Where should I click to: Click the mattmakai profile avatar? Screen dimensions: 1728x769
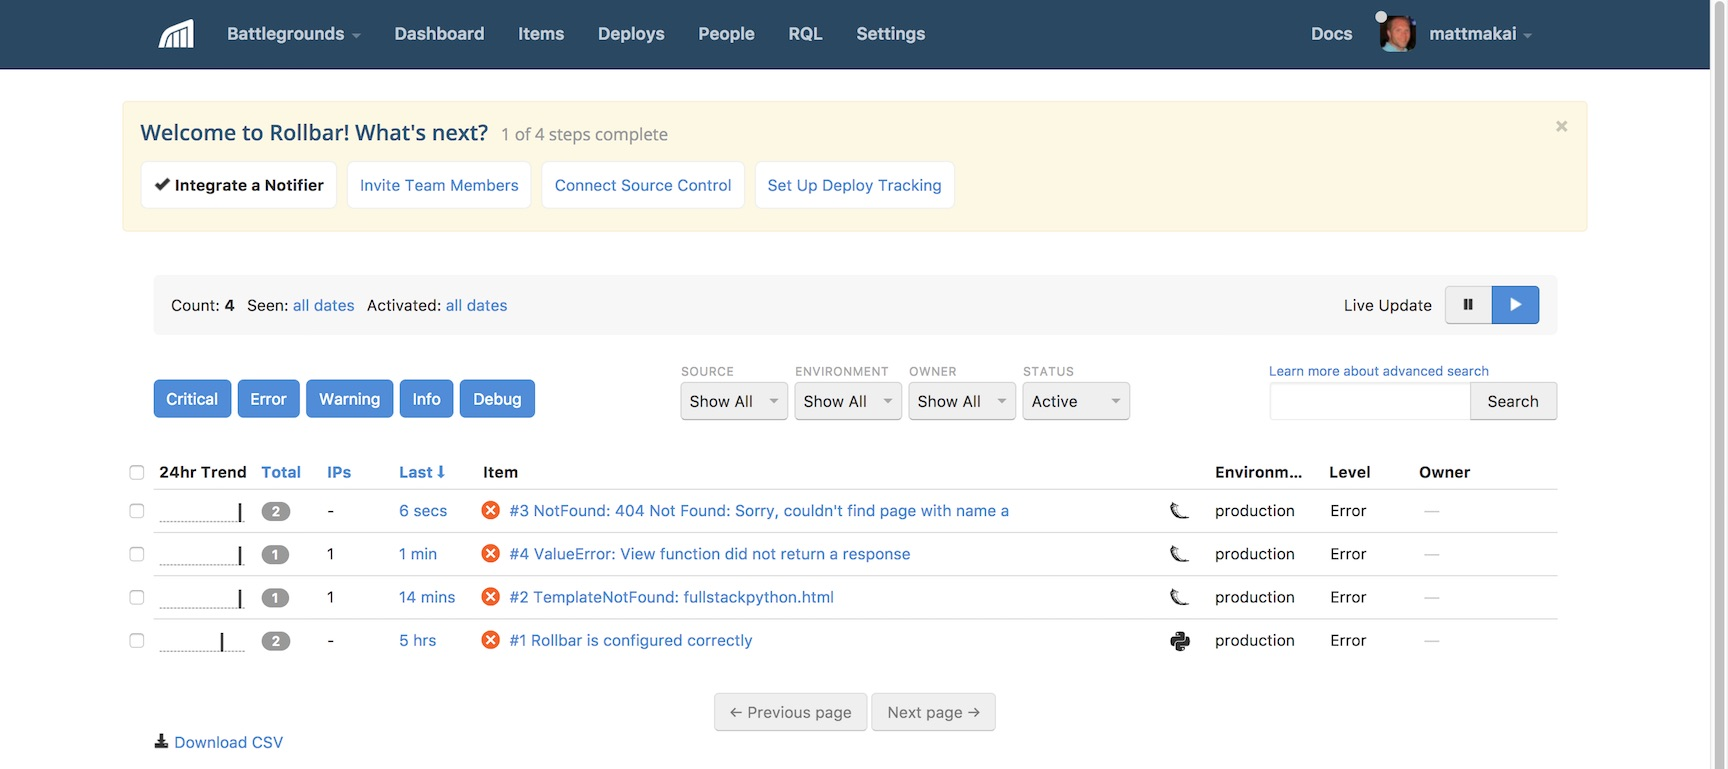(1397, 34)
